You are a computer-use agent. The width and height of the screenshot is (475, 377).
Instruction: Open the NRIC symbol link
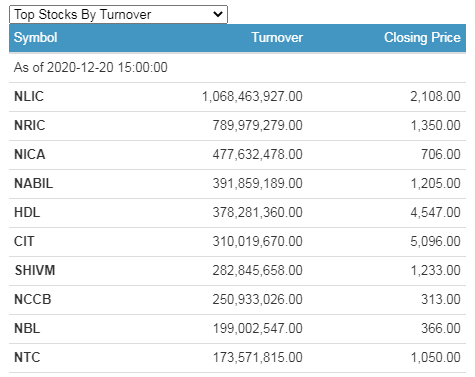coord(30,125)
